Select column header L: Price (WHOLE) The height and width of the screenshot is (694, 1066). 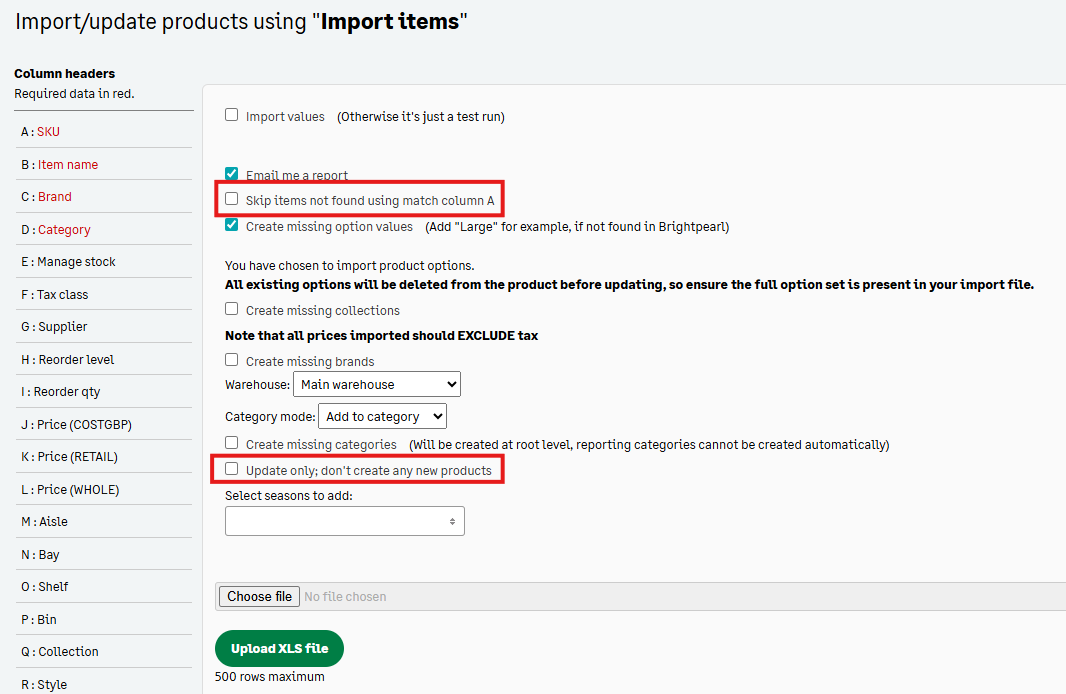pyautogui.click(x=70, y=489)
